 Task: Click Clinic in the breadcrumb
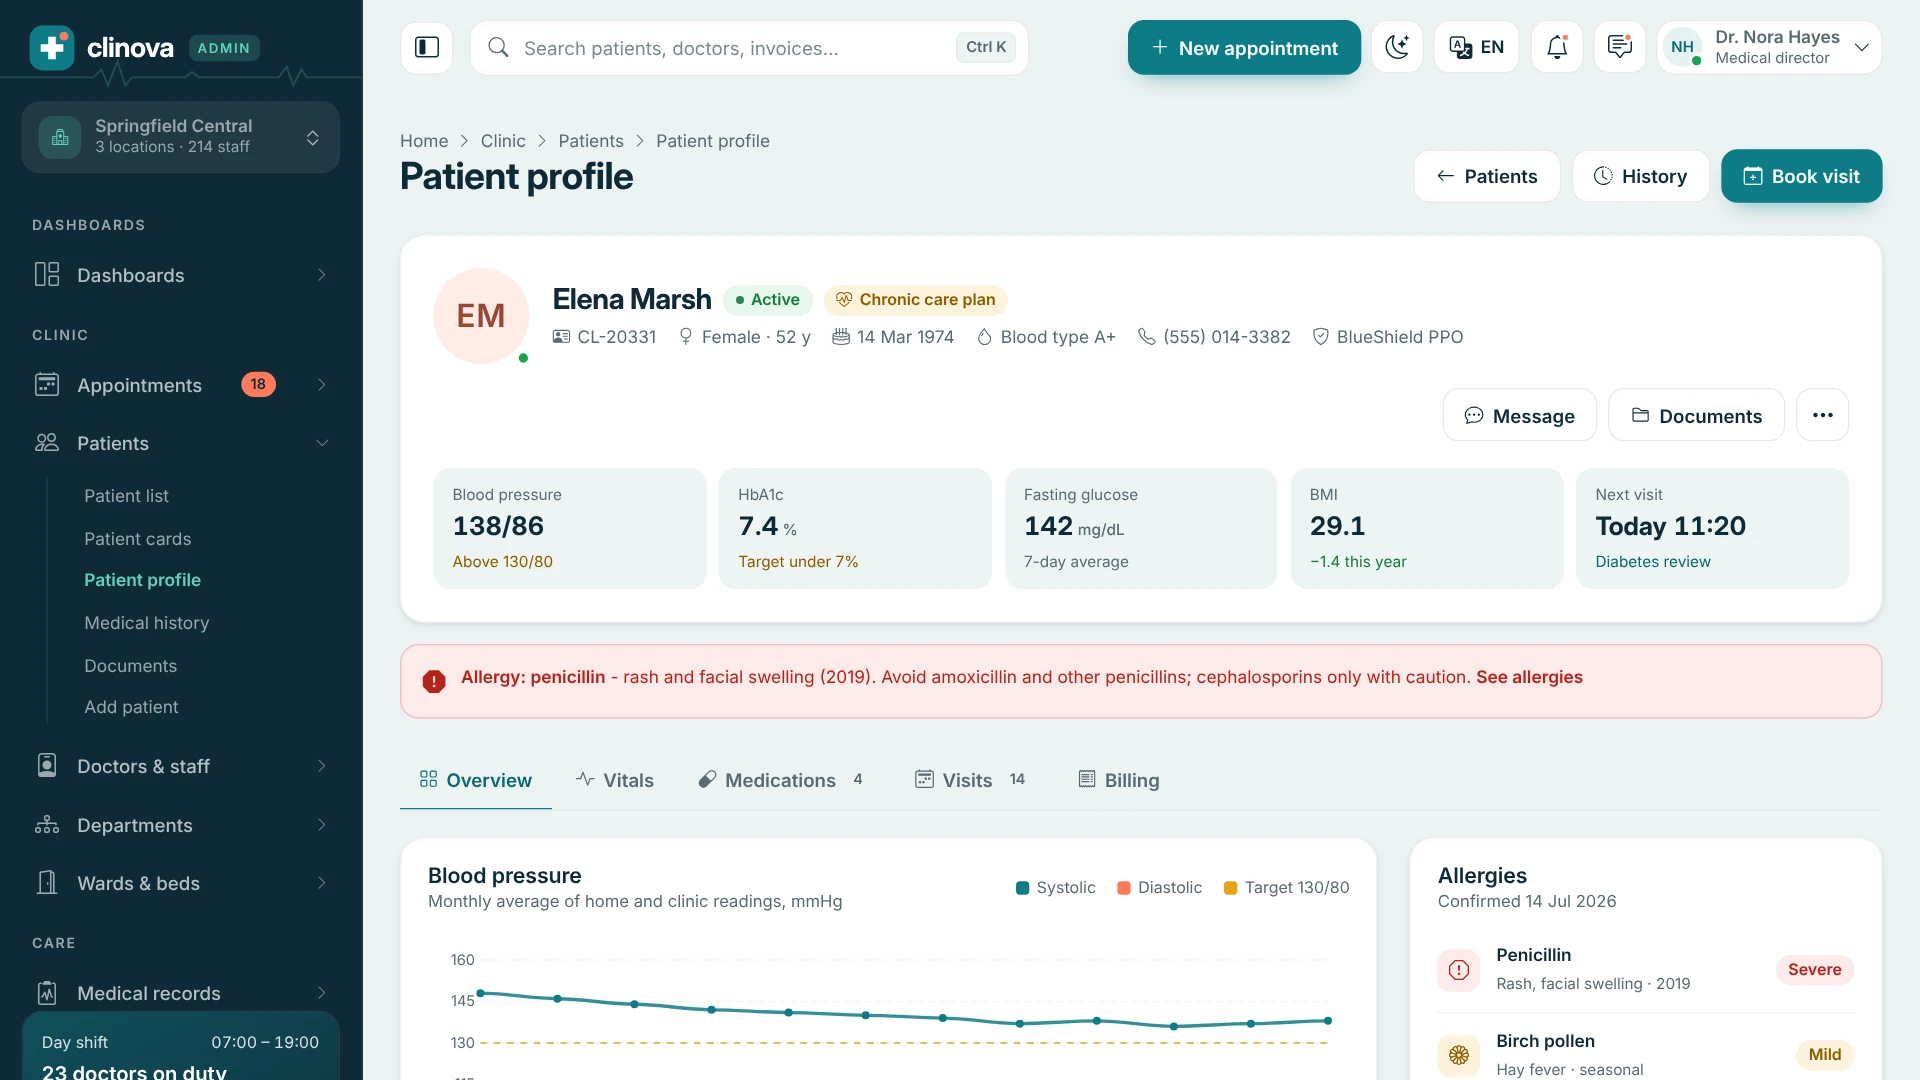pyautogui.click(x=503, y=141)
